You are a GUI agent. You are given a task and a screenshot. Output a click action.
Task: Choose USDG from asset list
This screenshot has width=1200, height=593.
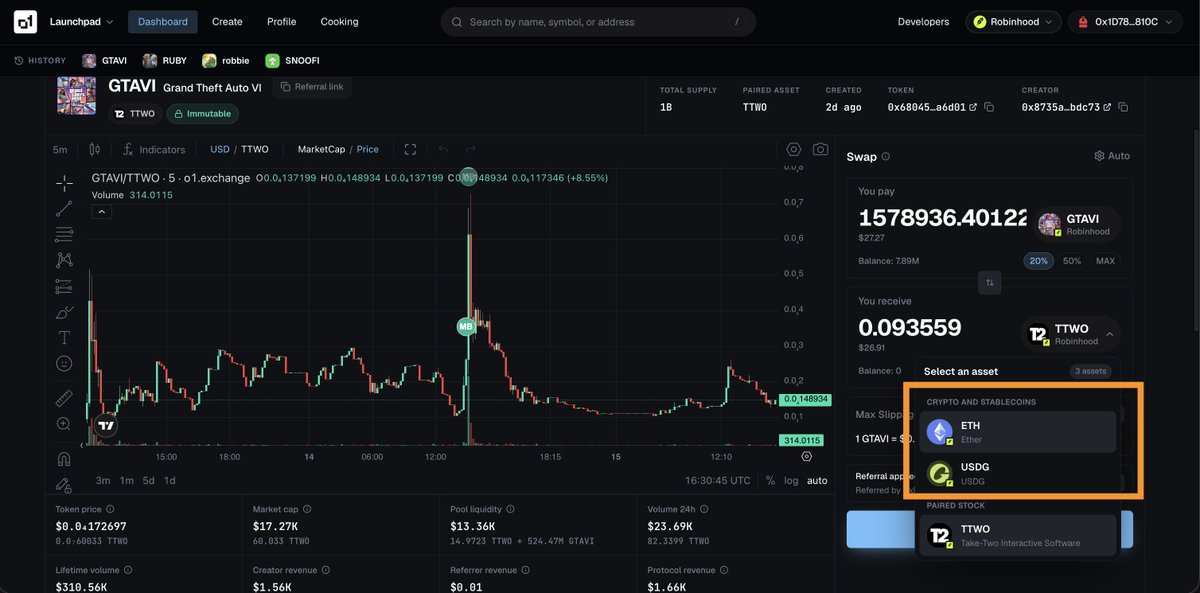coord(1018,473)
